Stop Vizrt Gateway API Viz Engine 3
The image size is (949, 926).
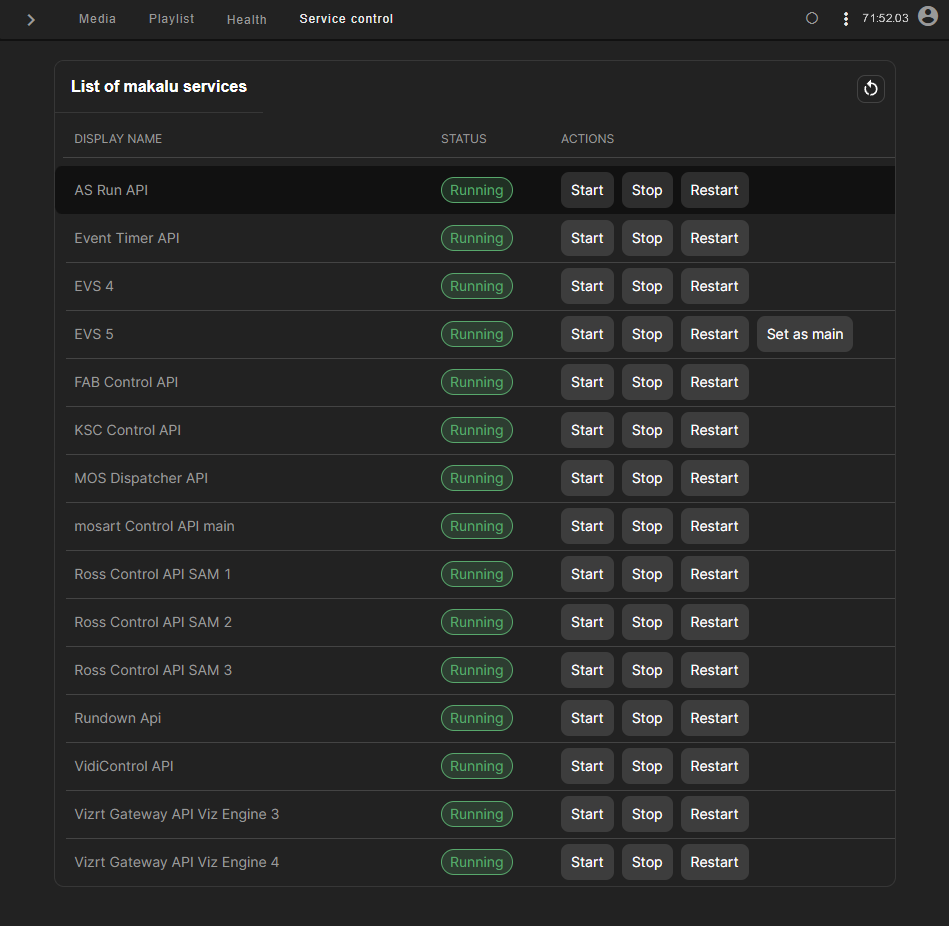tap(647, 814)
